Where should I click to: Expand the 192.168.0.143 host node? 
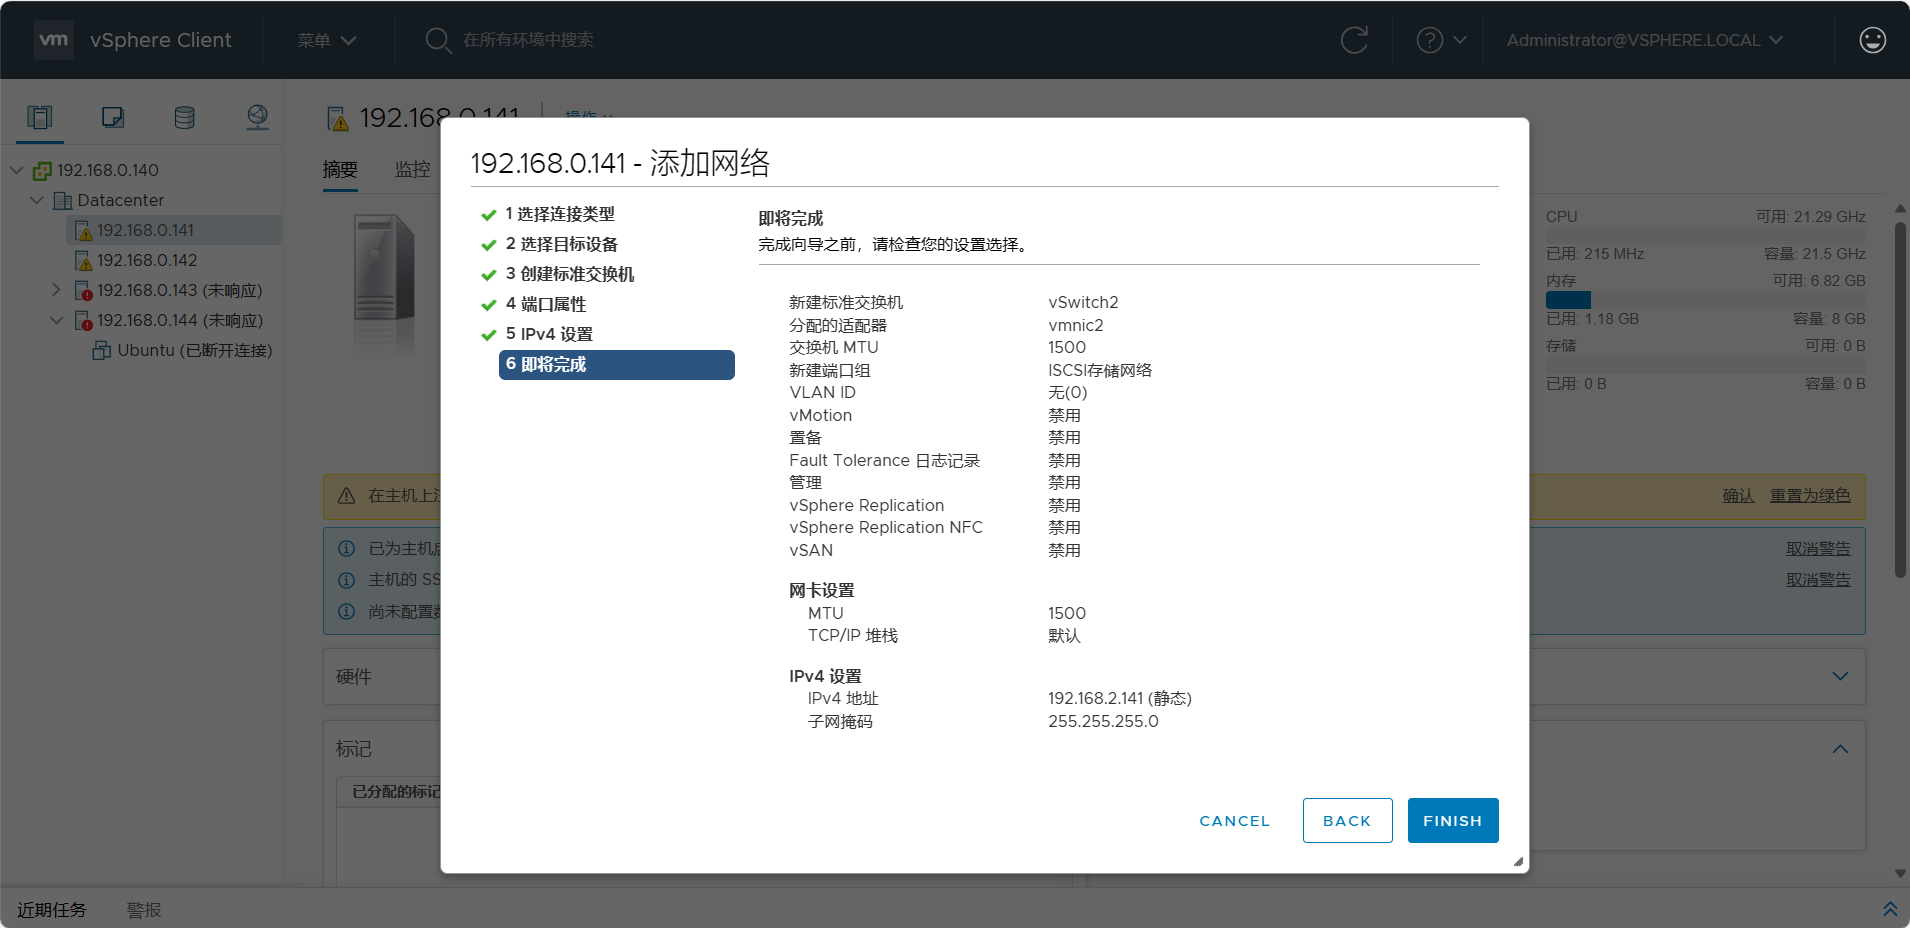point(57,290)
